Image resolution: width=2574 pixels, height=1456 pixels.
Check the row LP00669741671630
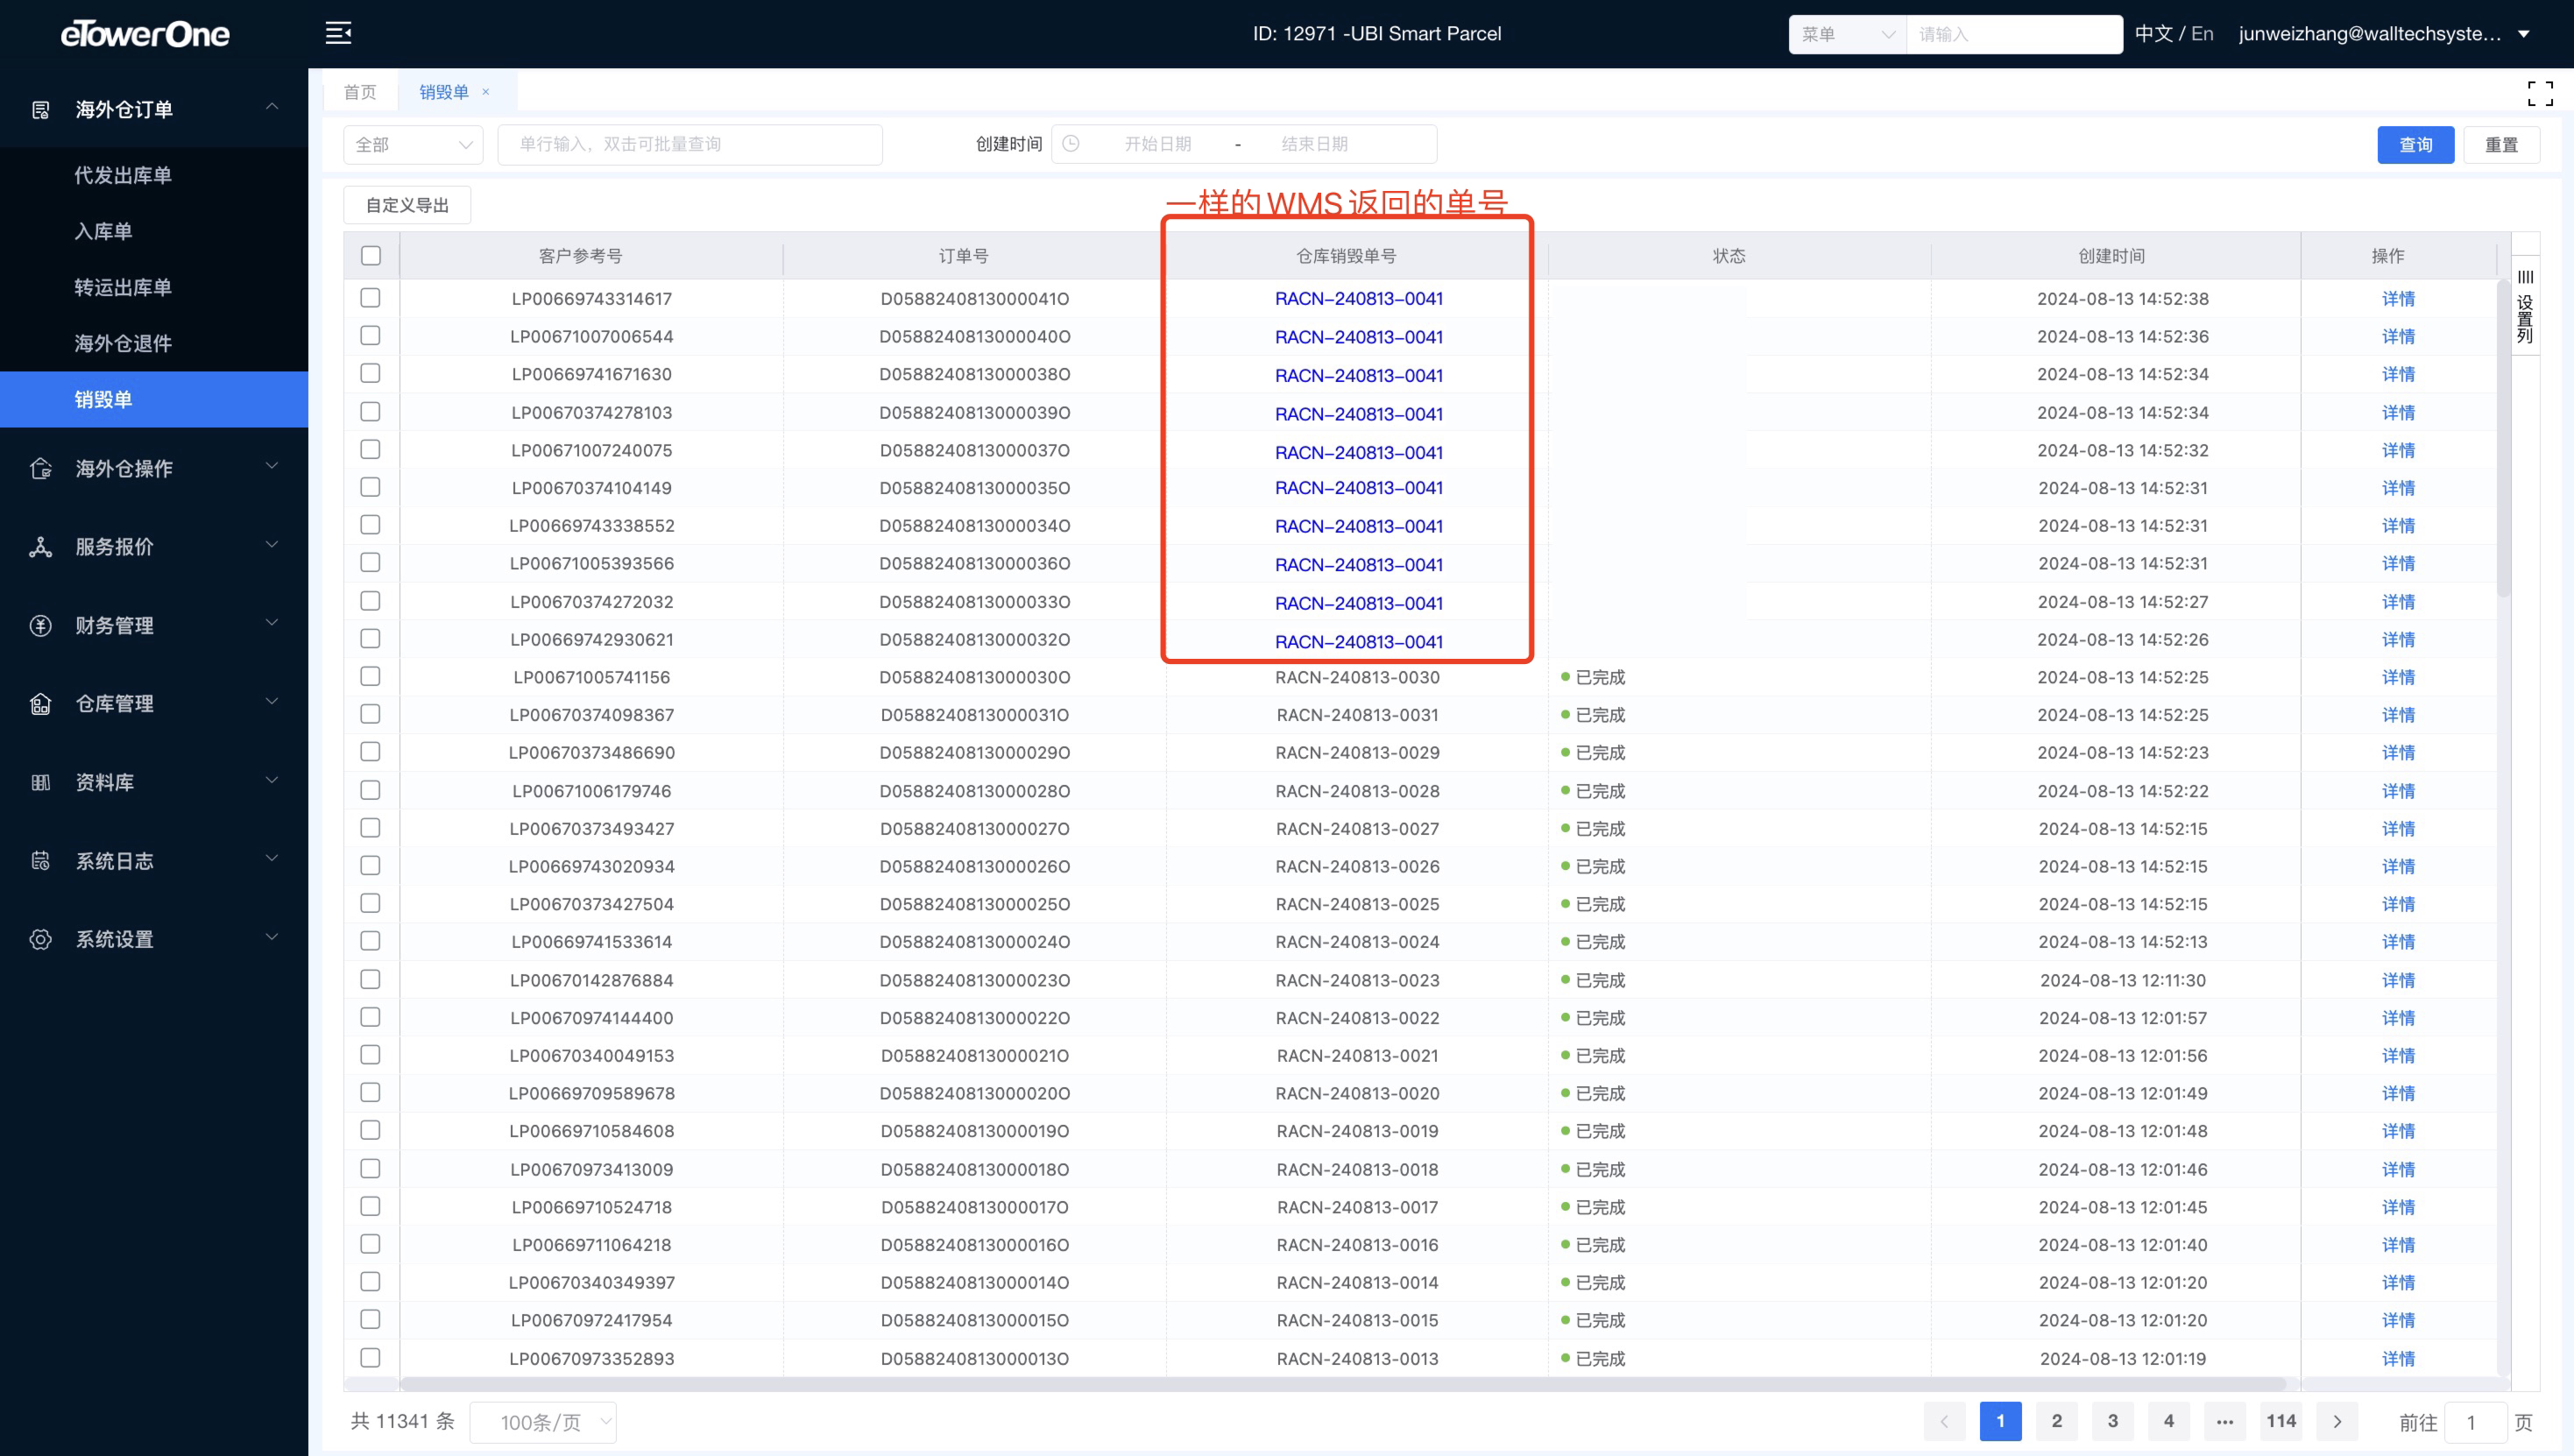pos(371,373)
